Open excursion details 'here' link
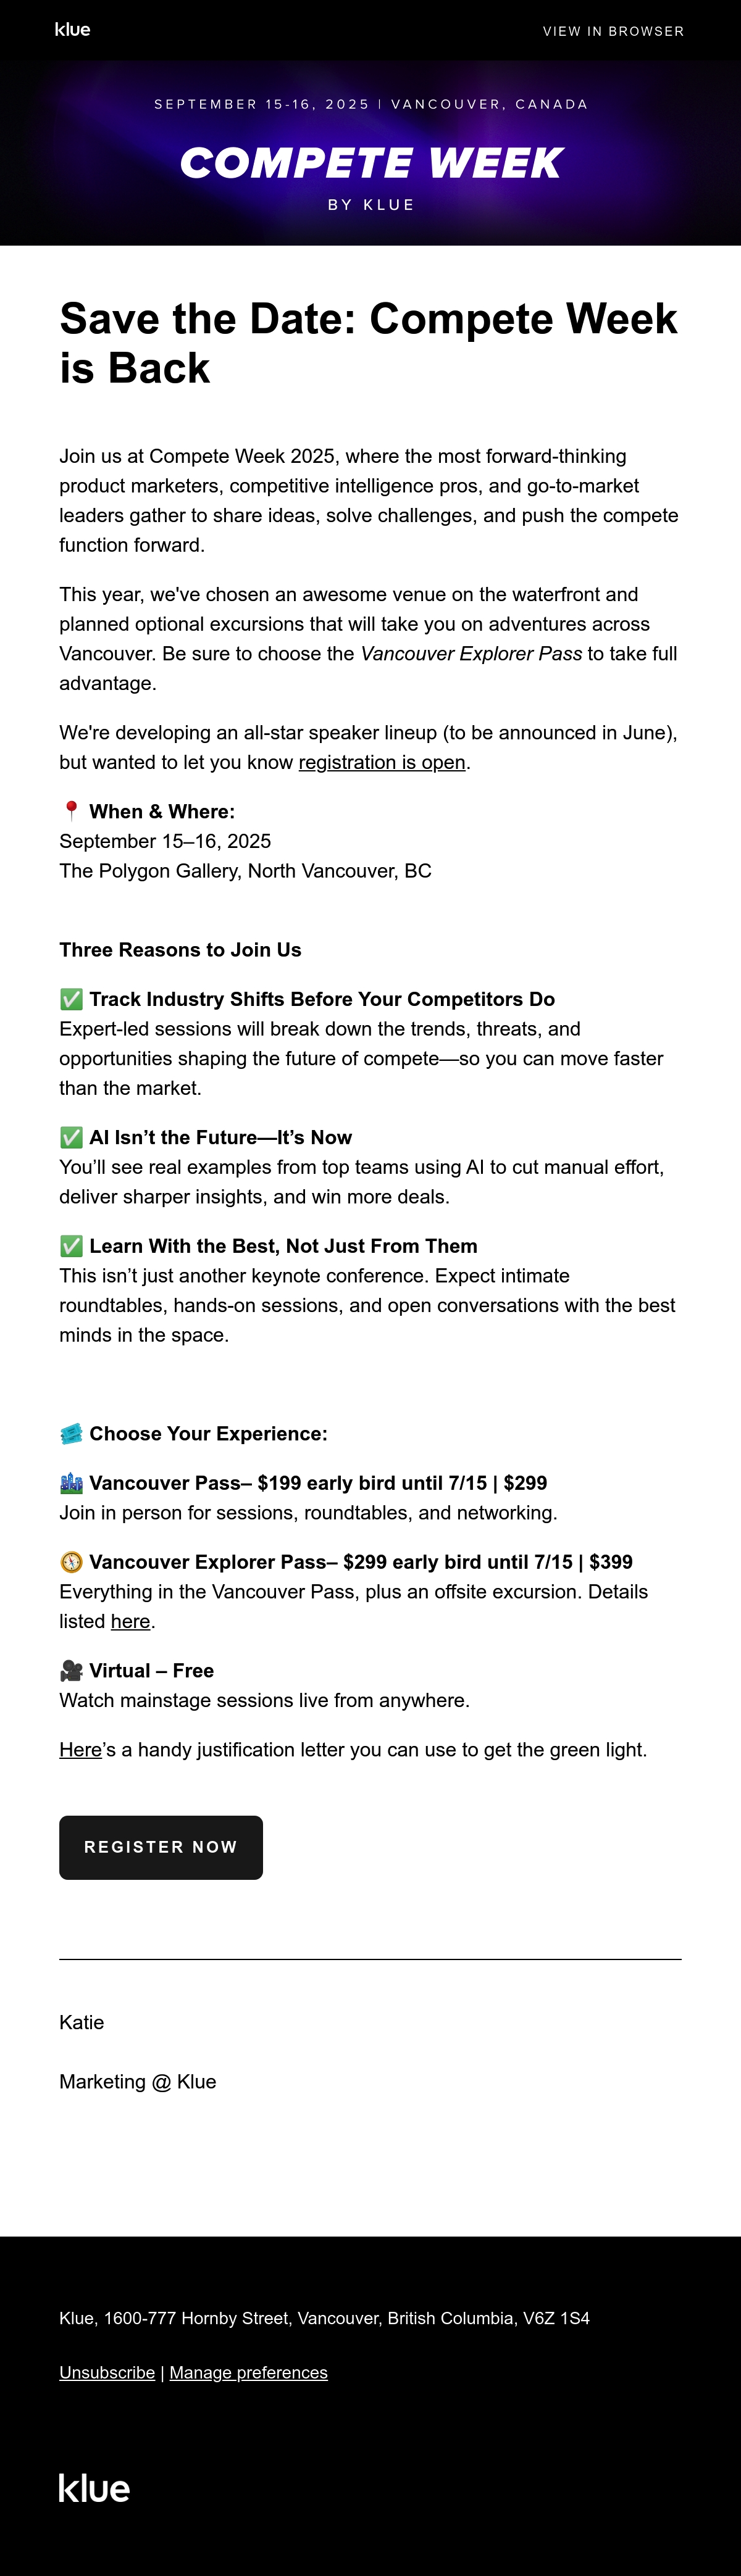Screen dimensions: 741x2576 (x=130, y=1621)
